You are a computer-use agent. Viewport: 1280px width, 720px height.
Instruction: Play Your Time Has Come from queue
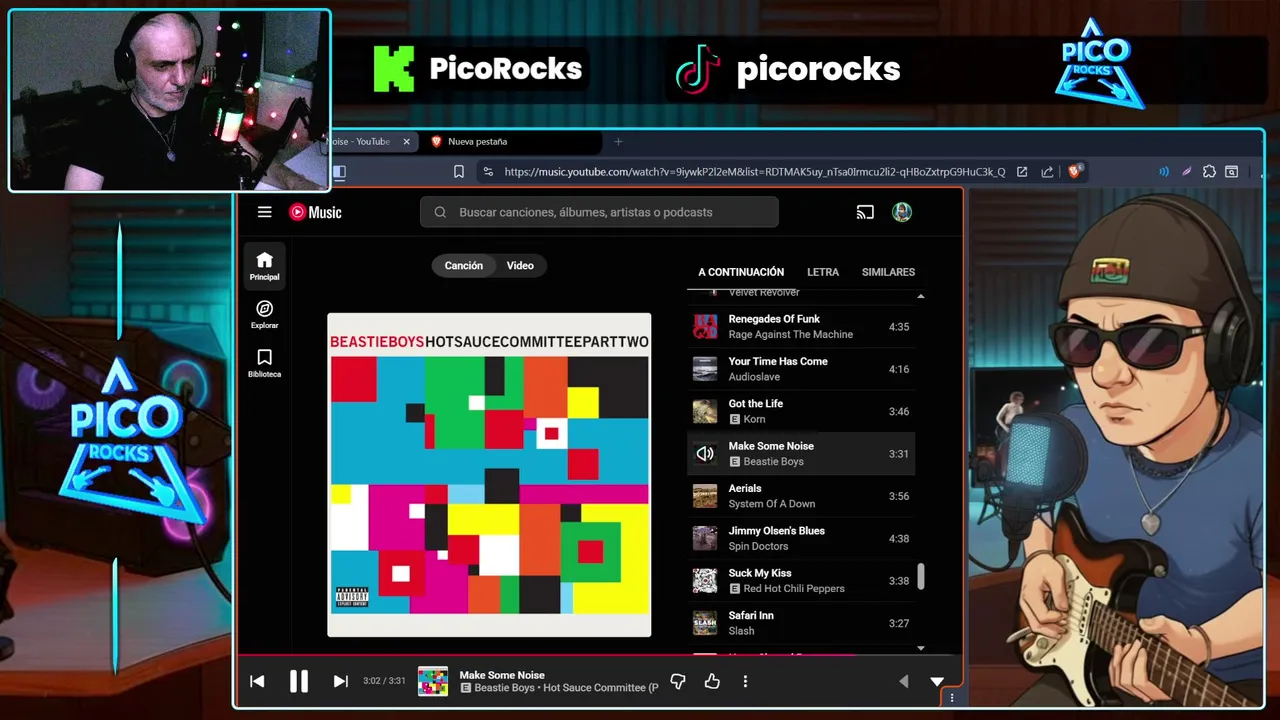pyautogui.click(x=801, y=369)
